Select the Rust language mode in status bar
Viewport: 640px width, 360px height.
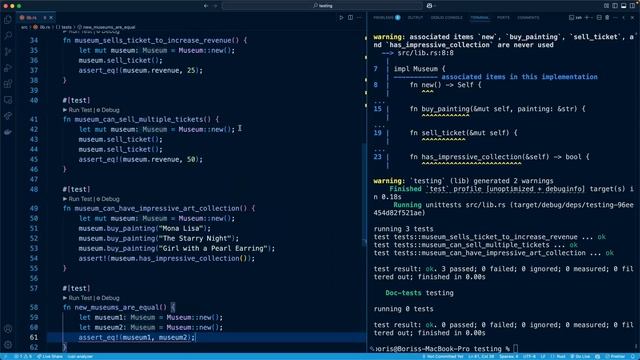coord(559,356)
